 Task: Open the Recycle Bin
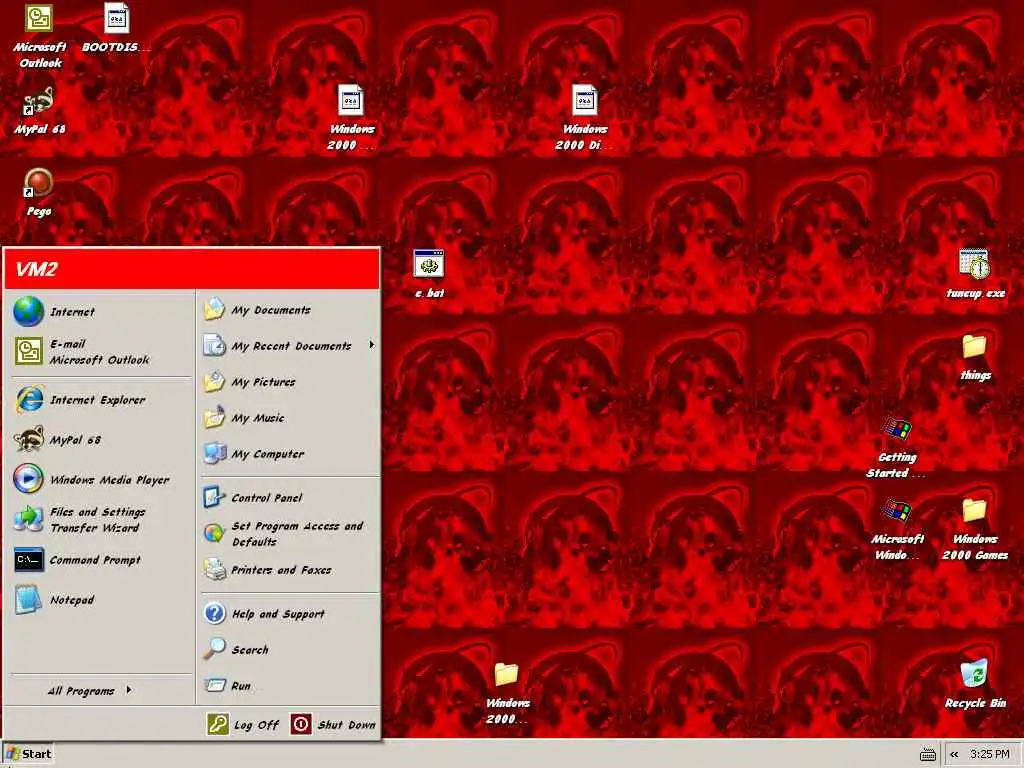[975, 684]
